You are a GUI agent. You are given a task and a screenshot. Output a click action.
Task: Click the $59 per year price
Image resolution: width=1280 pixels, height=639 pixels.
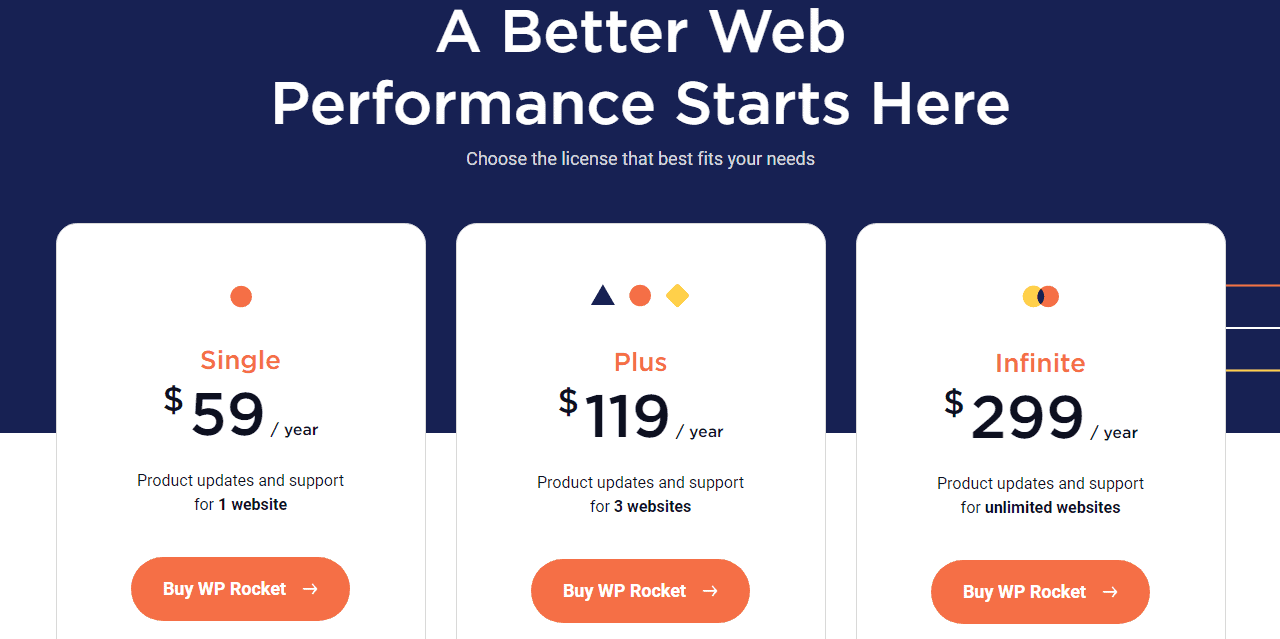coord(240,415)
